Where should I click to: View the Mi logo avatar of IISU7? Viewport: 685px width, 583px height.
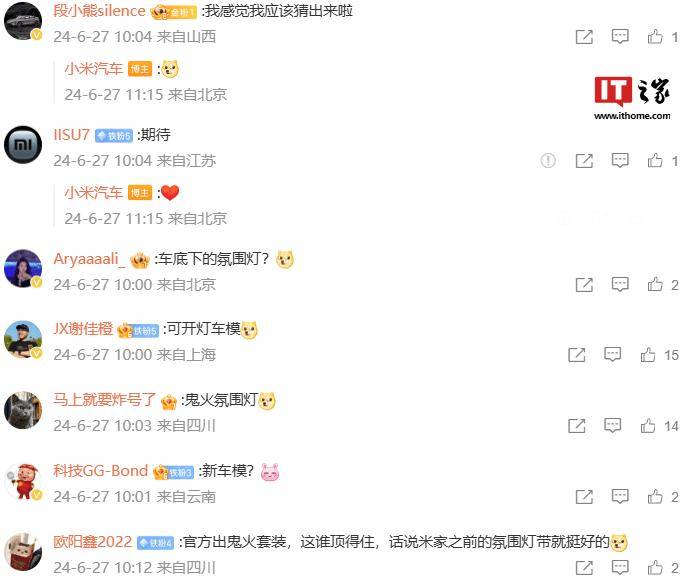23,145
